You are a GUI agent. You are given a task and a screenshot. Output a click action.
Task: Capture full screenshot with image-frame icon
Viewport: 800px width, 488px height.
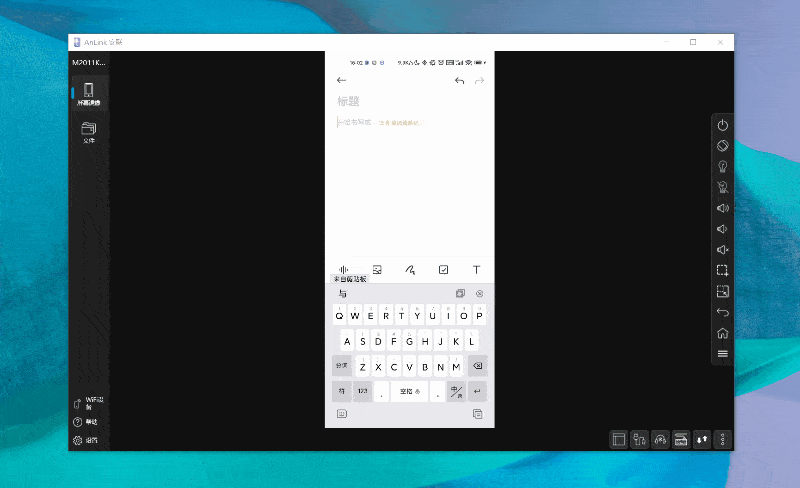coord(722,291)
